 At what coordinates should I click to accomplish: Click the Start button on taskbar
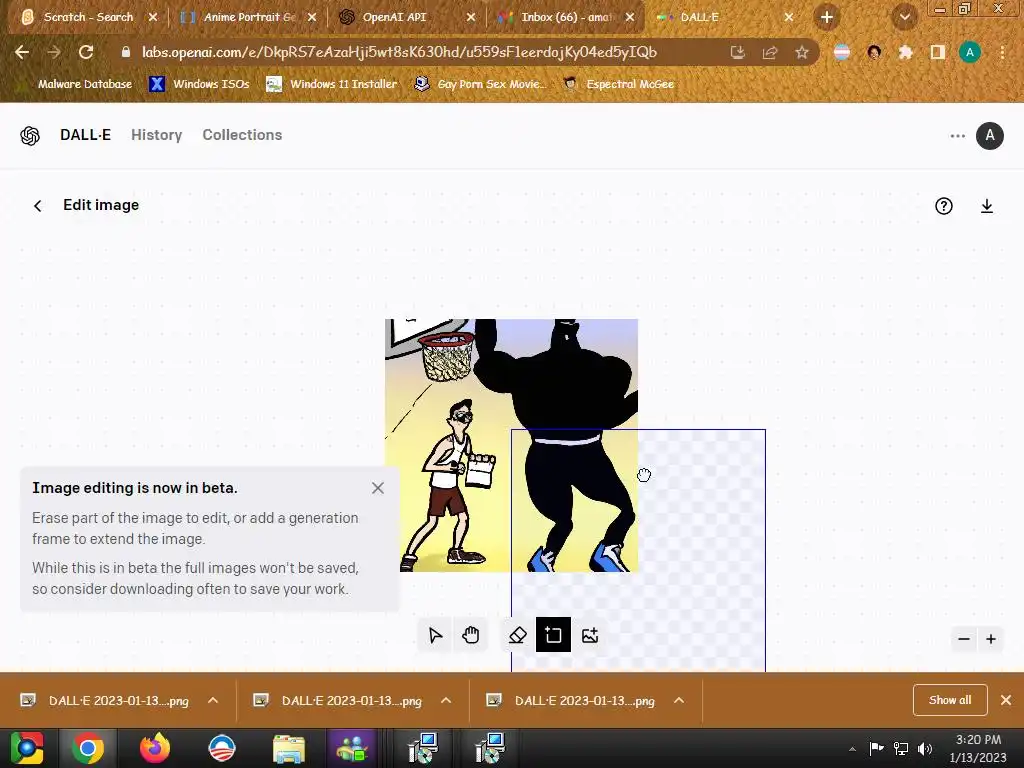[x=27, y=748]
